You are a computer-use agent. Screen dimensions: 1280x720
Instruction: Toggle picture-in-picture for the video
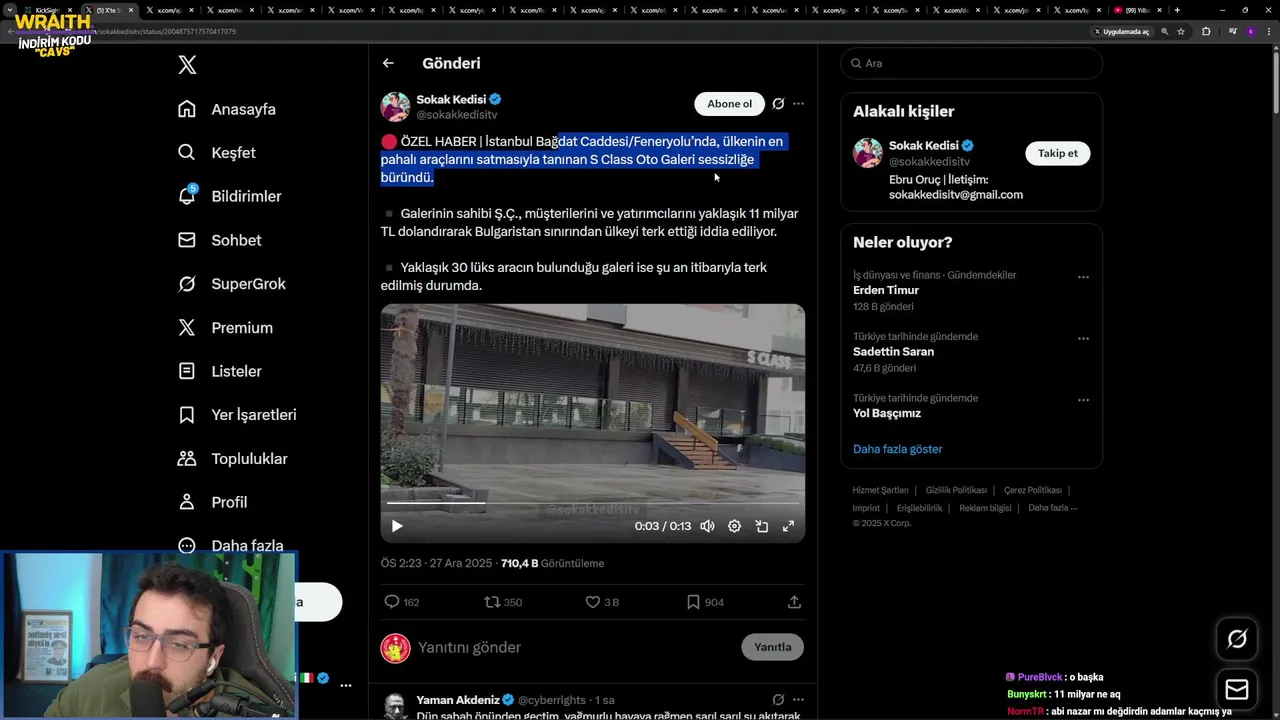coord(761,526)
